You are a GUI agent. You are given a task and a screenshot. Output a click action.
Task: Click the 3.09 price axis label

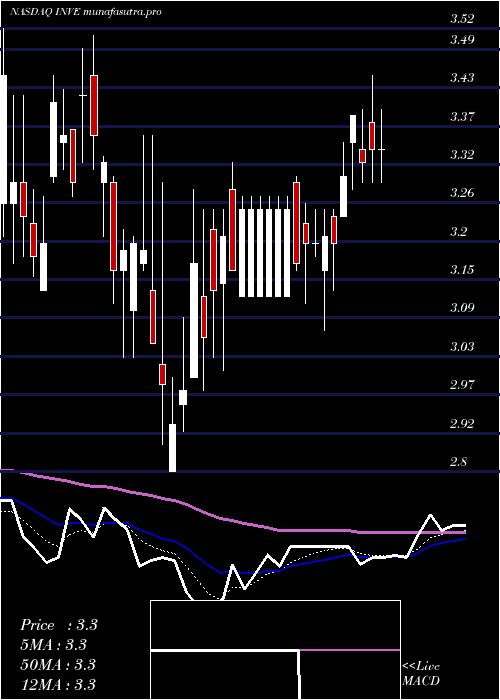pos(462,308)
